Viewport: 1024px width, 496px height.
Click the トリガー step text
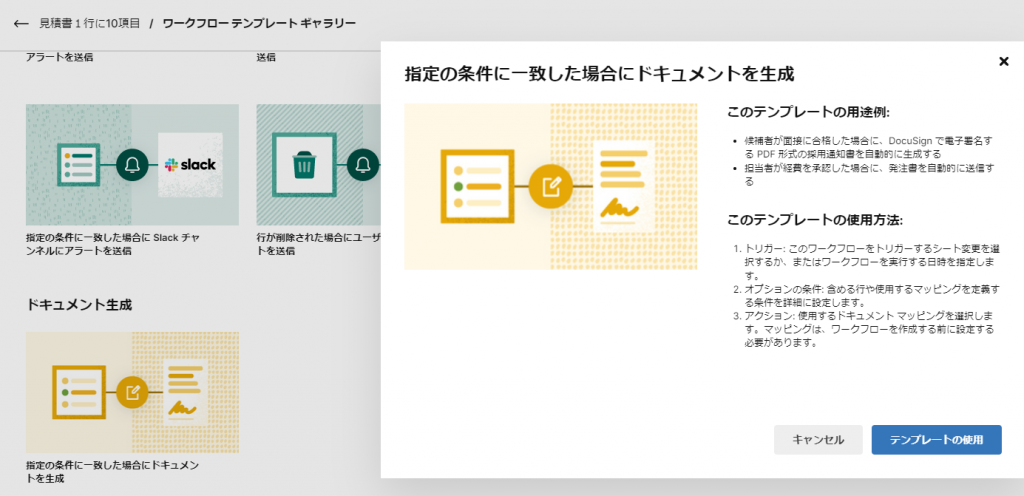pos(872,263)
